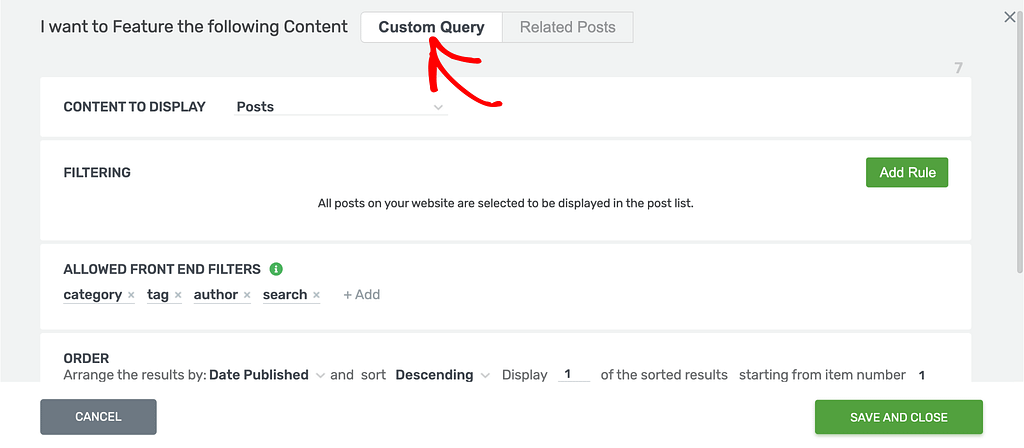The width and height of the screenshot is (1024, 448).
Task: Remove the category filter tag
Action: click(131, 295)
